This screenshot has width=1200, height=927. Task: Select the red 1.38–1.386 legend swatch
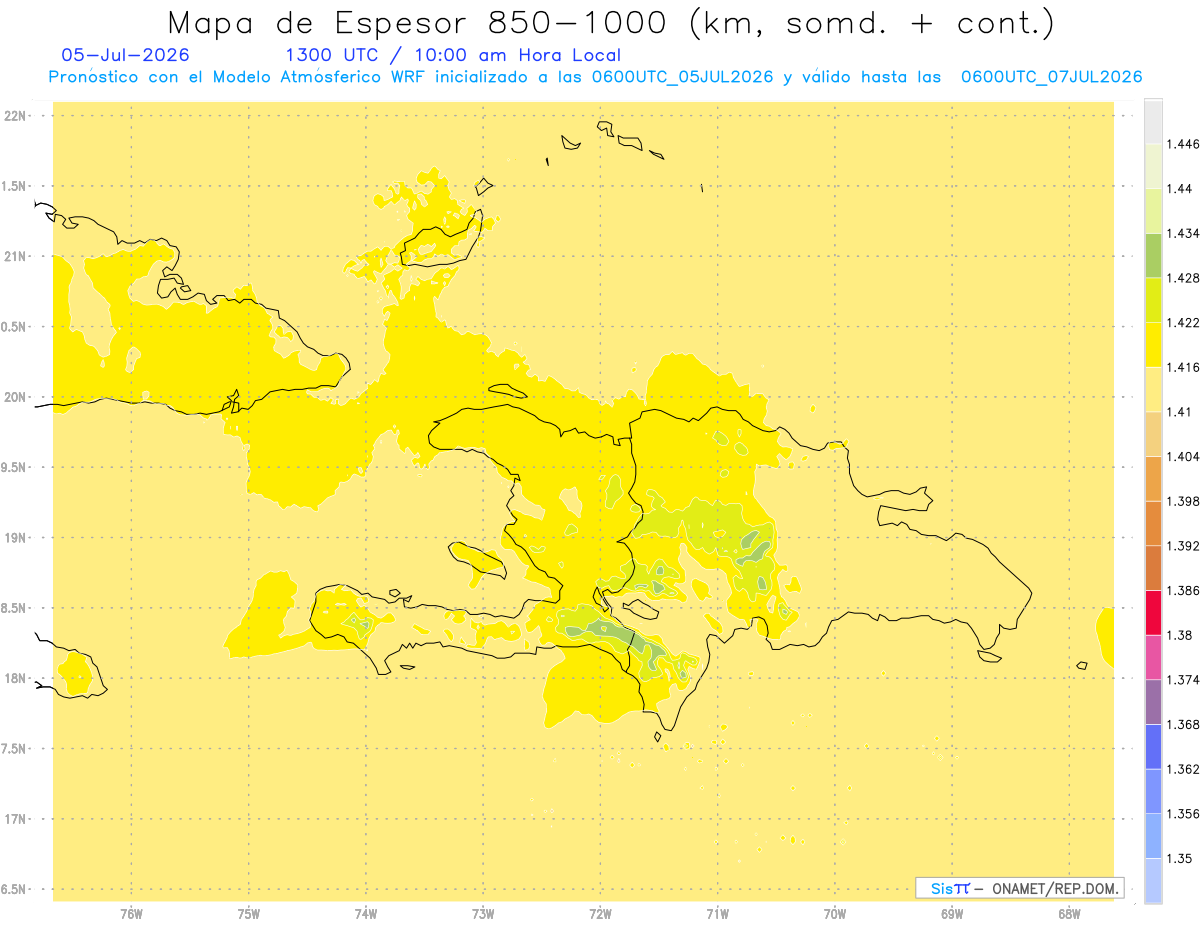[x=1153, y=612]
